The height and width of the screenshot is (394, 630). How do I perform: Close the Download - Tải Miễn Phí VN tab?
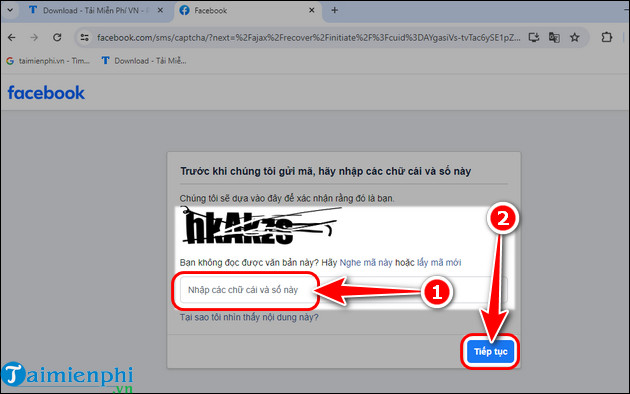click(x=160, y=10)
